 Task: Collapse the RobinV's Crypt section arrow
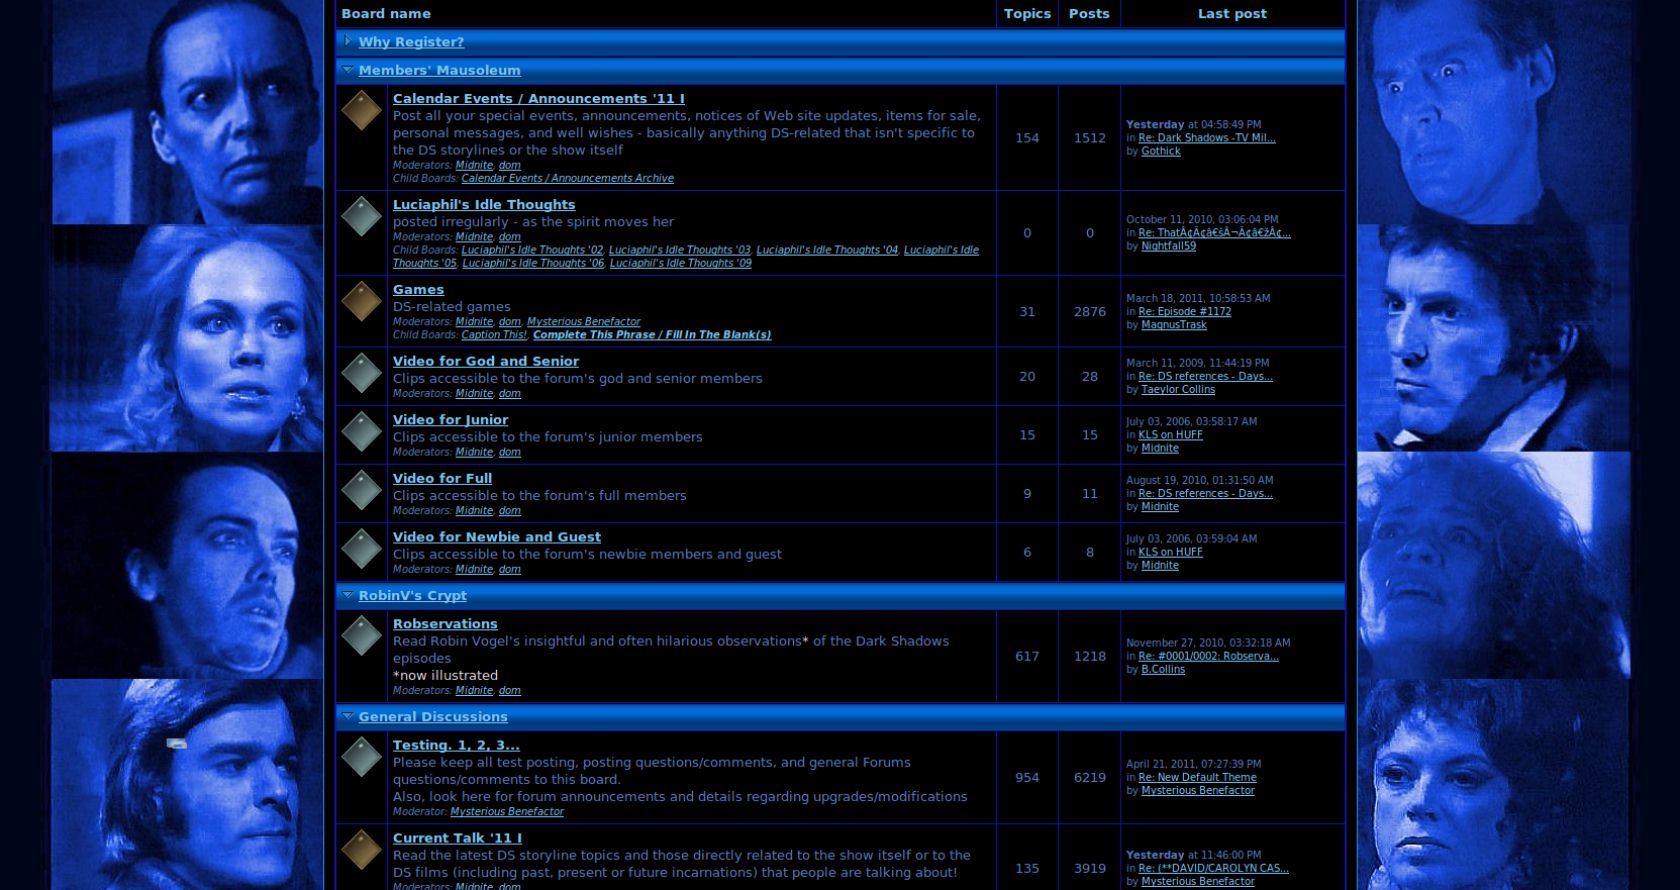click(x=347, y=595)
